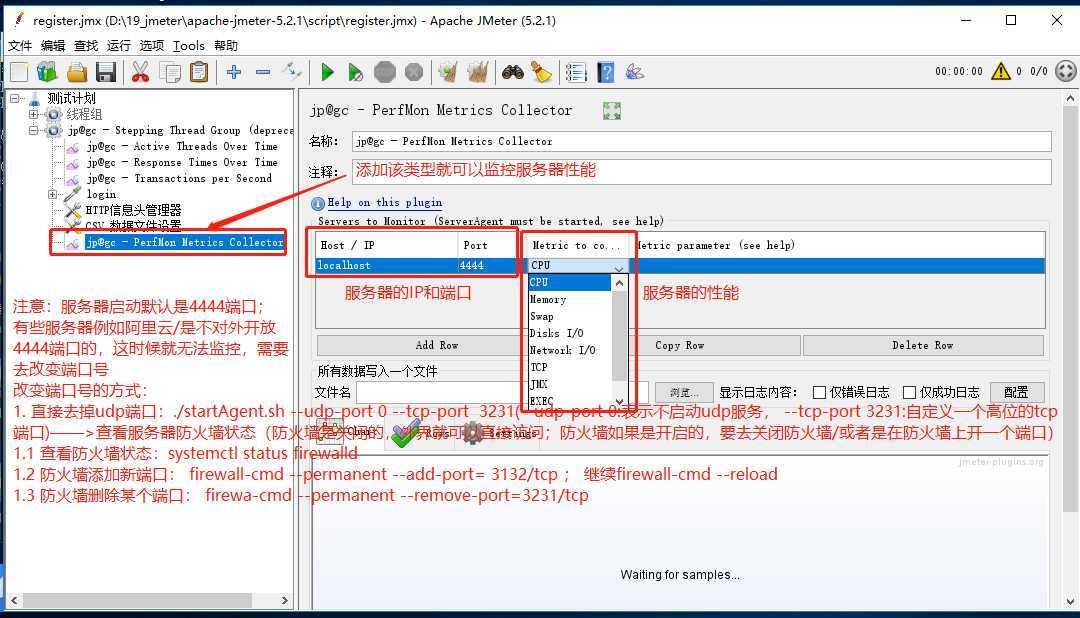Image resolution: width=1080 pixels, height=618 pixels.
Task: Open the Function Helper list icon
Action: (576, 72)
